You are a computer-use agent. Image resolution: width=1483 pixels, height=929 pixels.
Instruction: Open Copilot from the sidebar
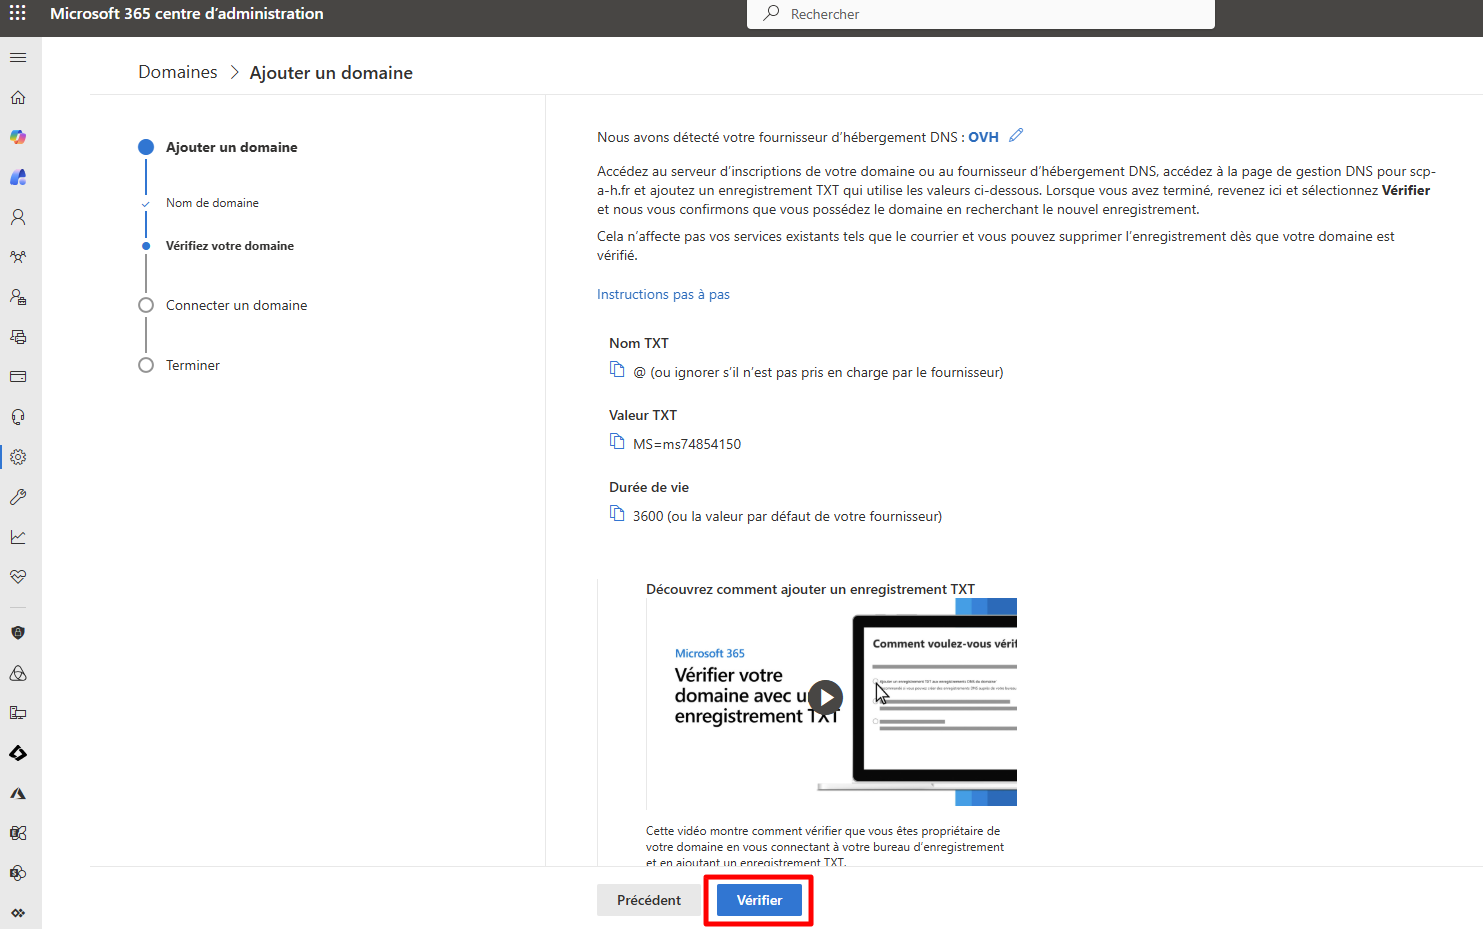coord(18,137)
